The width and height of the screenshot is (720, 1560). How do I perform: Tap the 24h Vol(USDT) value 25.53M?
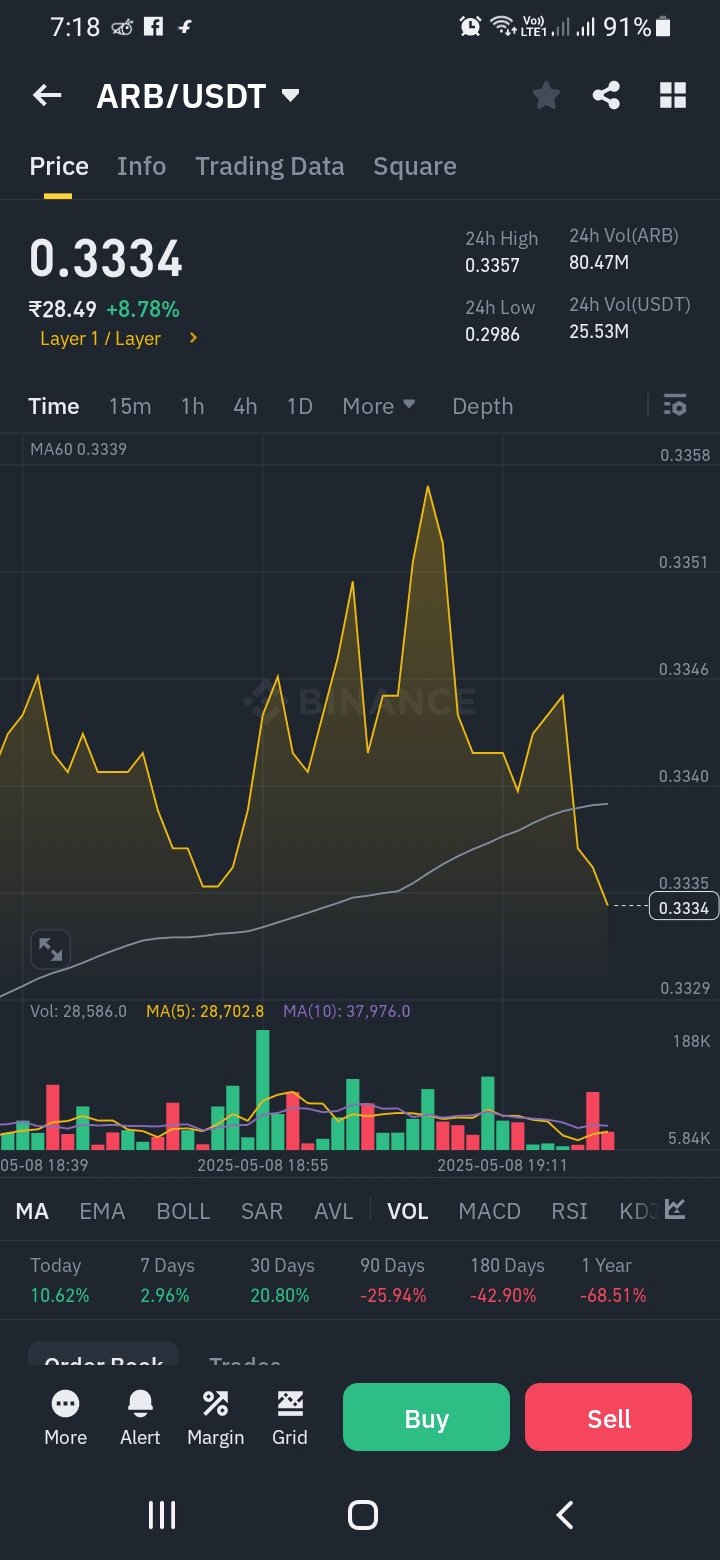tap(599, 331)
